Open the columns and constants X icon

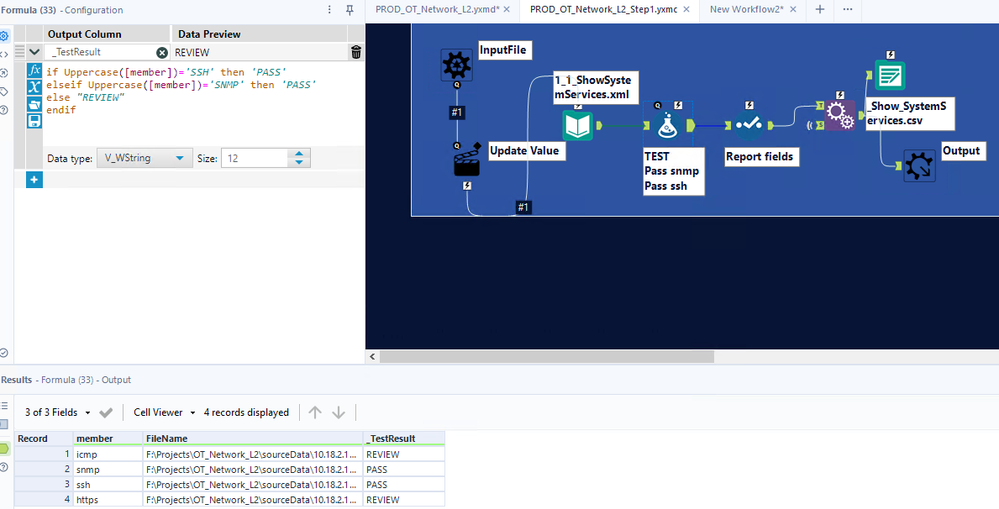34,87
